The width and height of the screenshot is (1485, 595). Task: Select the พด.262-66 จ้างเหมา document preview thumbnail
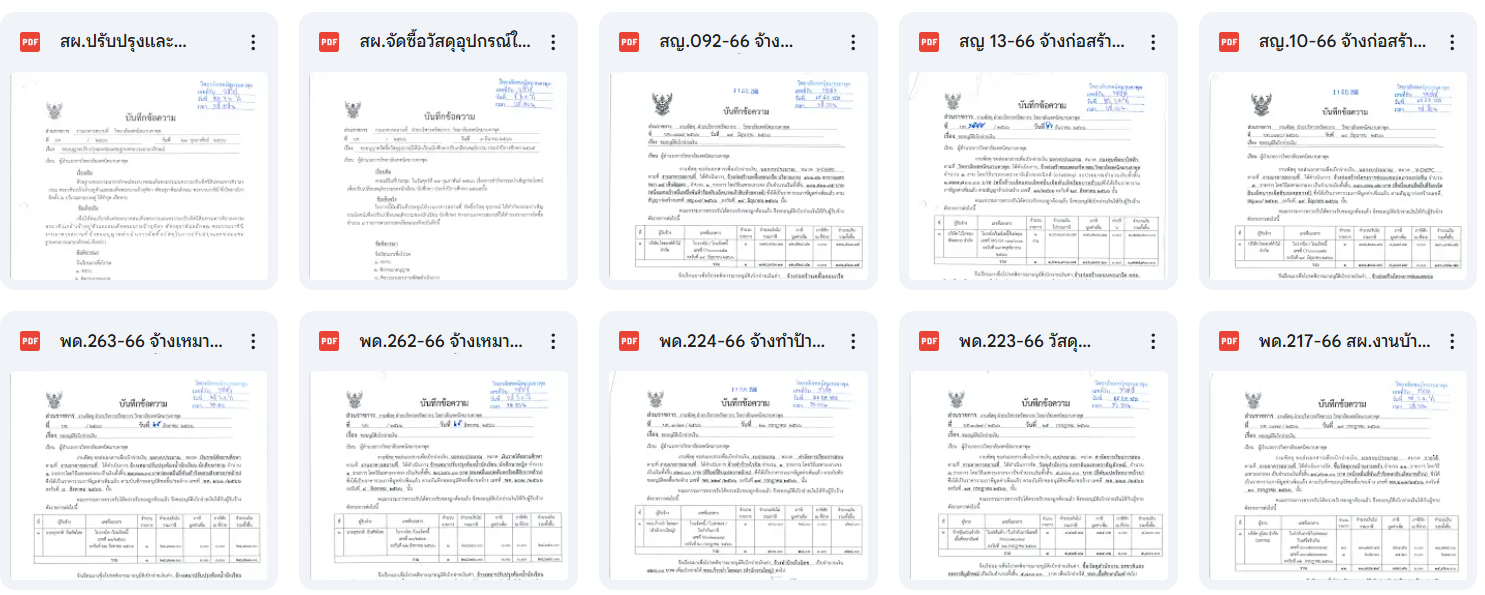pyautogui.click(x=439, y=476)
